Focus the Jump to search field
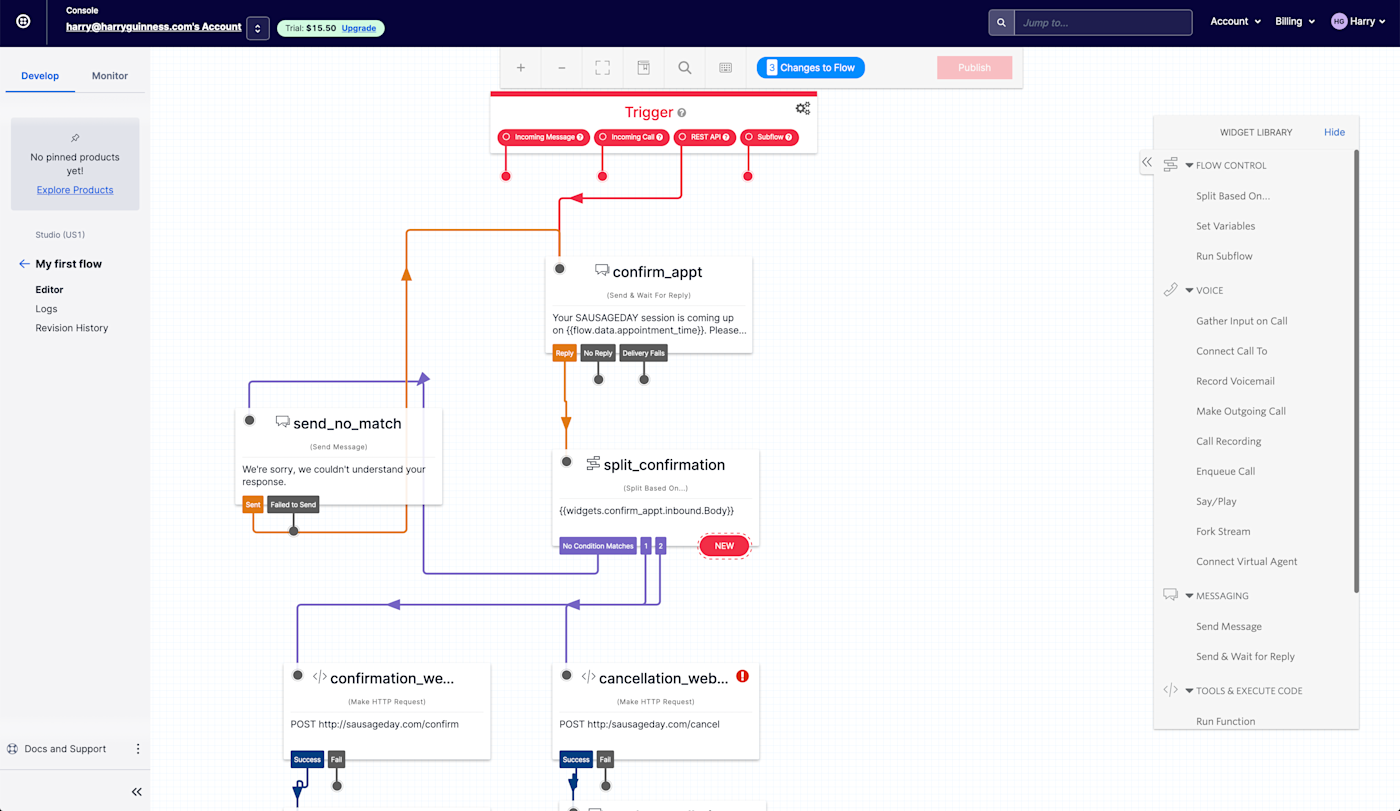This screenshot has height=811, width=1400. 1103,22
